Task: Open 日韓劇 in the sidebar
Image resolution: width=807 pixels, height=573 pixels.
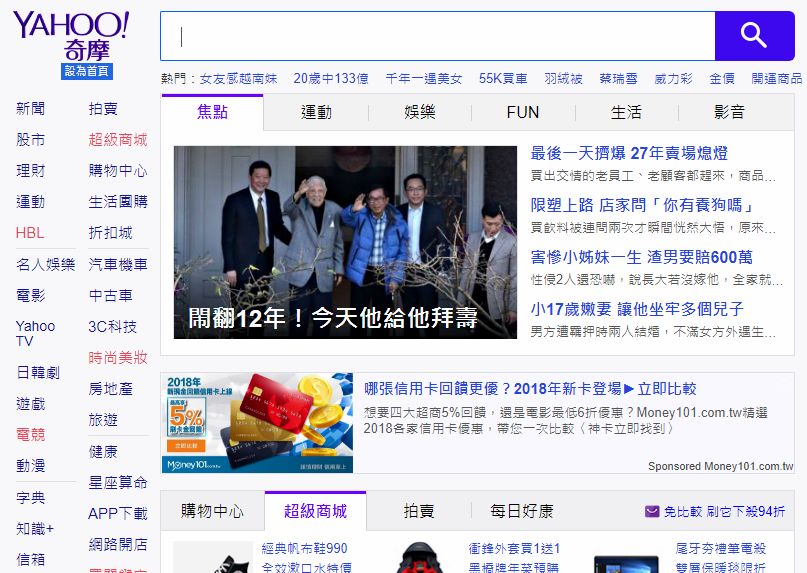Action: (38, 372)
